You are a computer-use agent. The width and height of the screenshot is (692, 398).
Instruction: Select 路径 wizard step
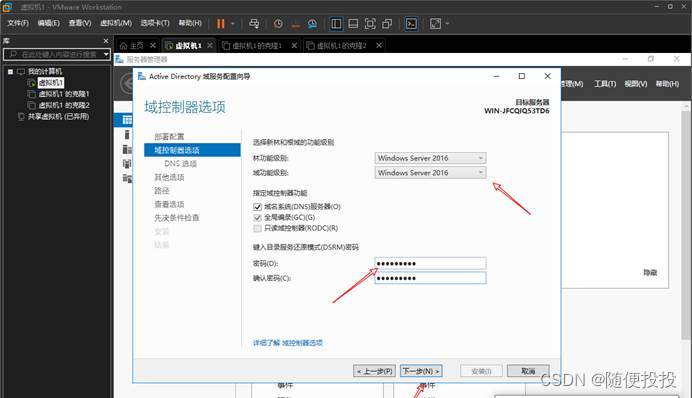[x=162, y=191]
